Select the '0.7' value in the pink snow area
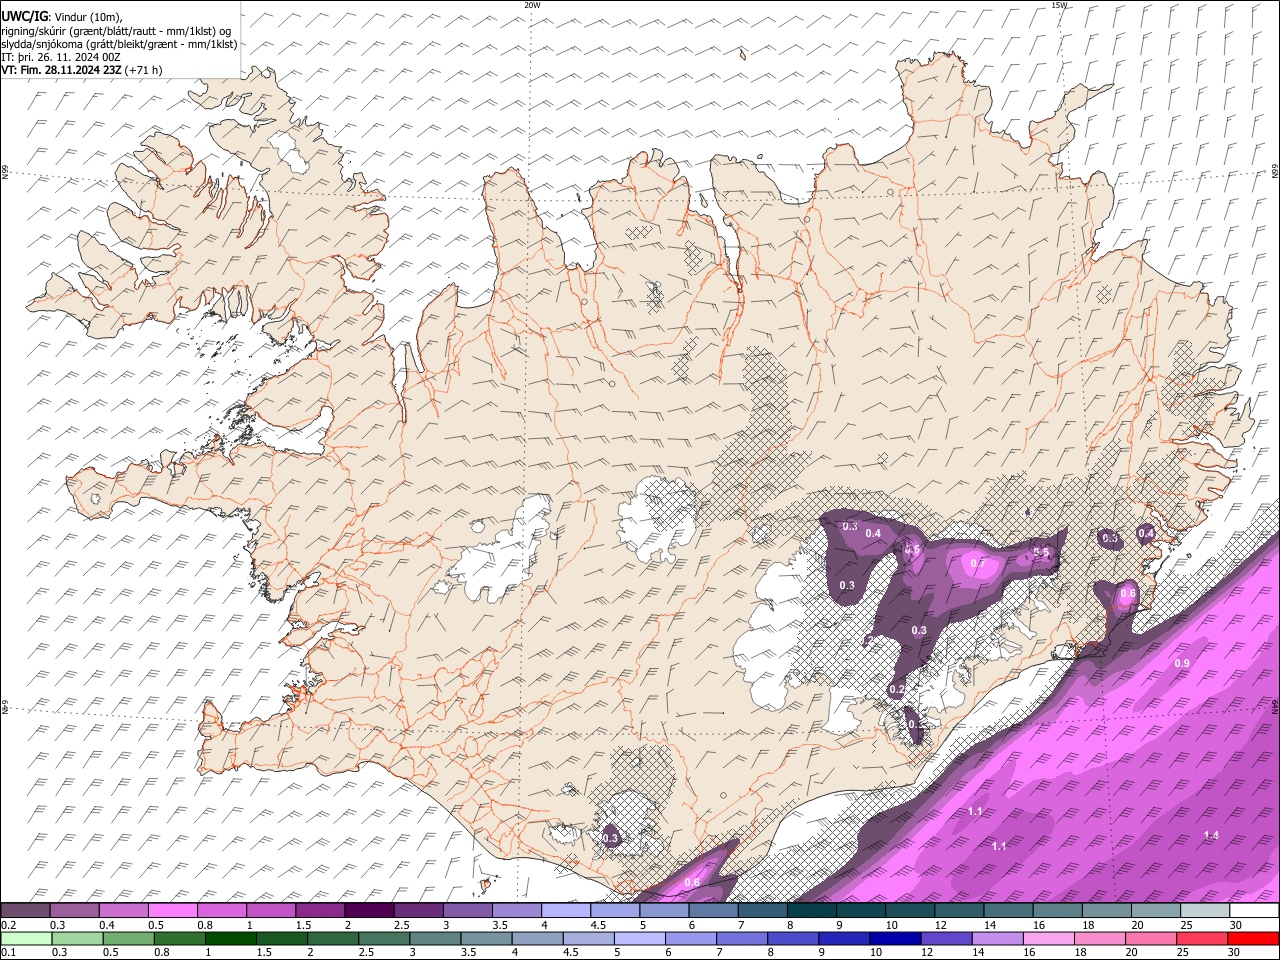1280x960 pixels. point(978,563)
